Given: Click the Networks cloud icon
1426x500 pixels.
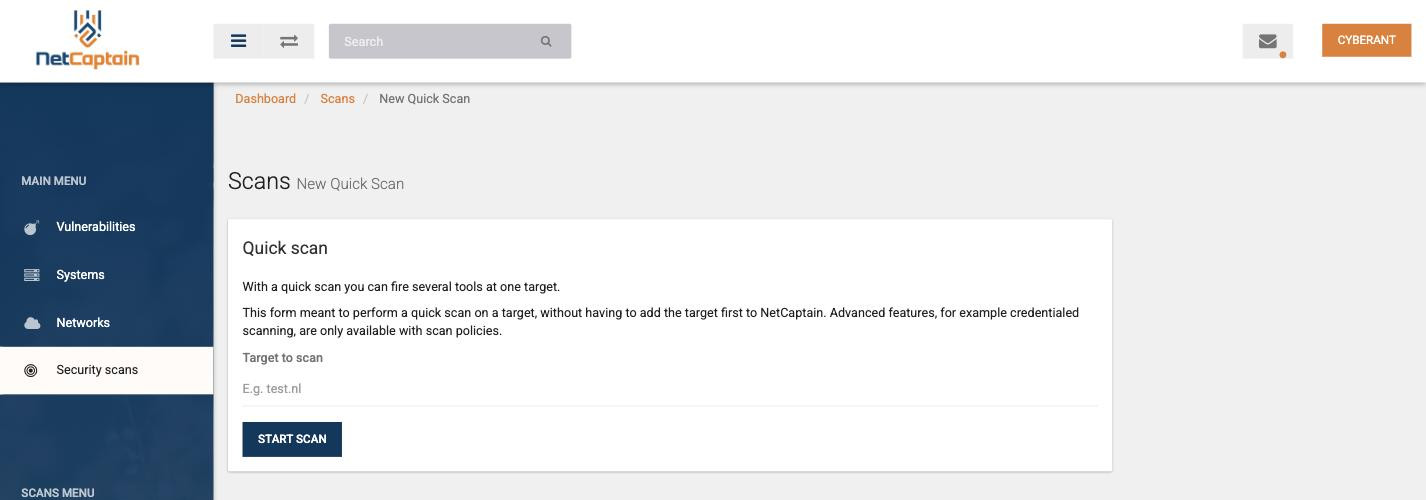Looking at the screenshot, I should click(x=31, y=323).
